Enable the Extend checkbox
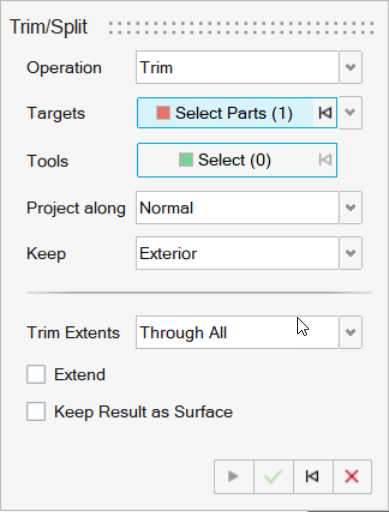389x512 pixels. tap(36, 374)
